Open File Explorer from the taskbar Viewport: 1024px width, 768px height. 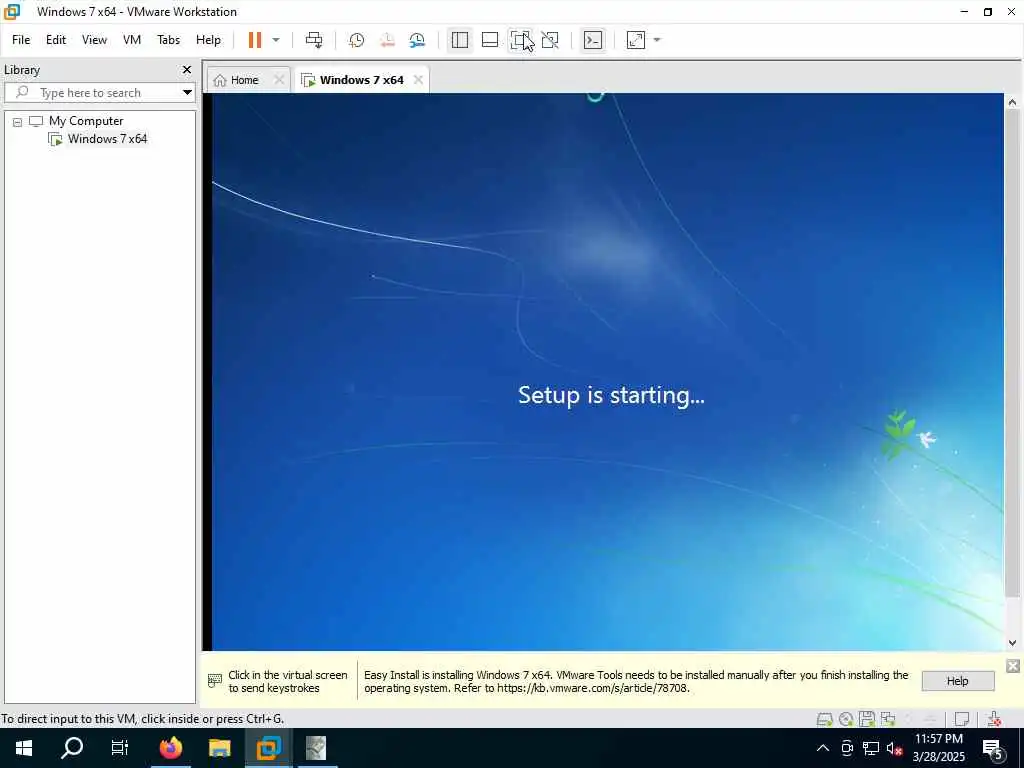(219, 748)
